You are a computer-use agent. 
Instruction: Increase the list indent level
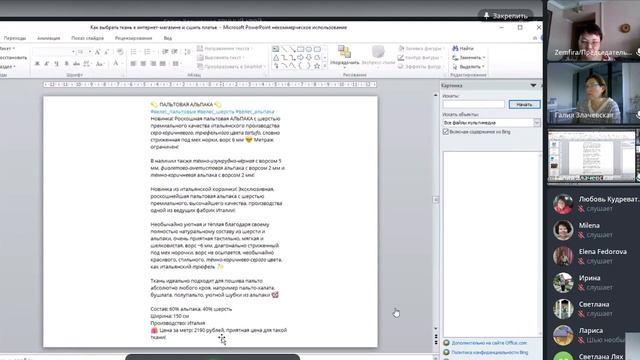175,52
